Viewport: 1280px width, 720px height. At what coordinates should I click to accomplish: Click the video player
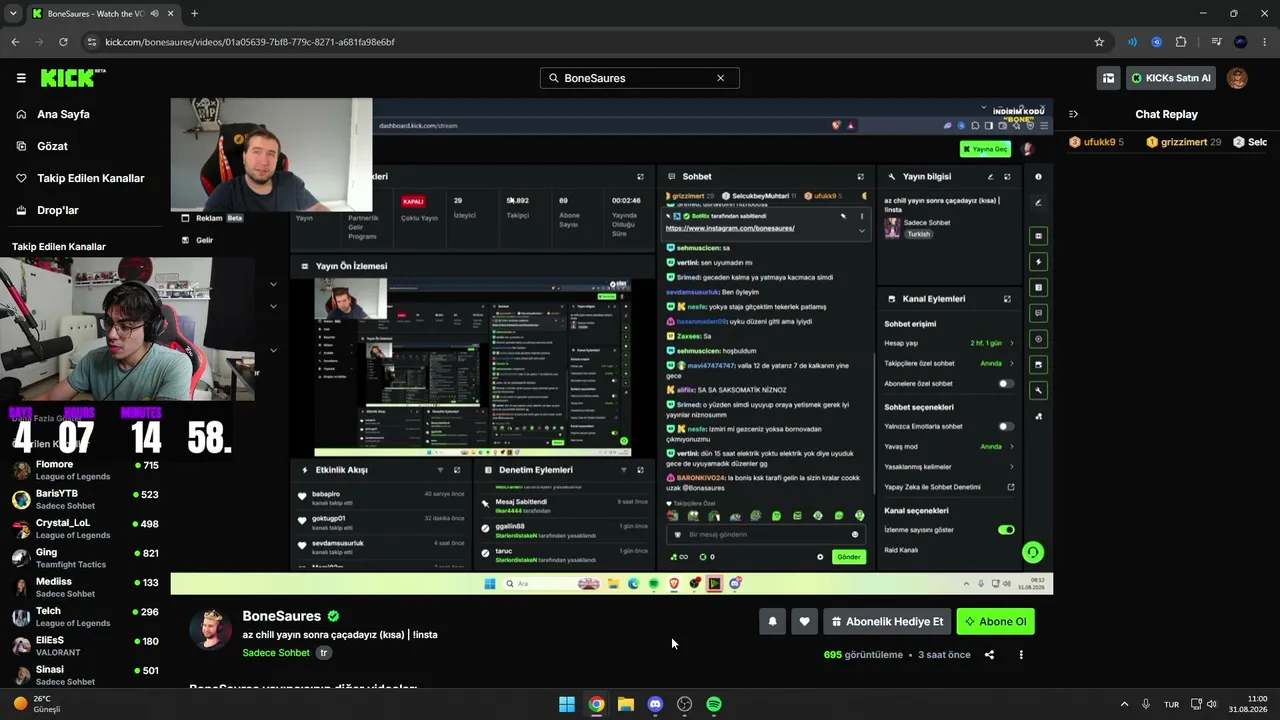611,346
